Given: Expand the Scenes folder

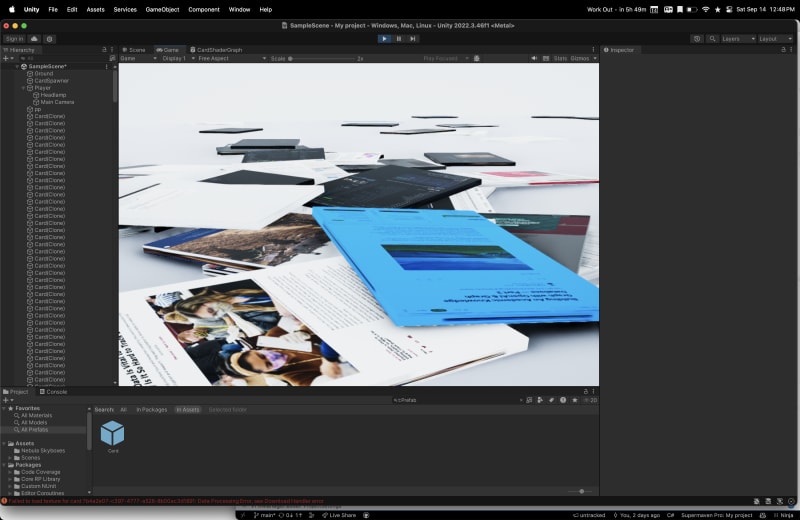Looking at the screenshot, I should (x=10, y=458).
